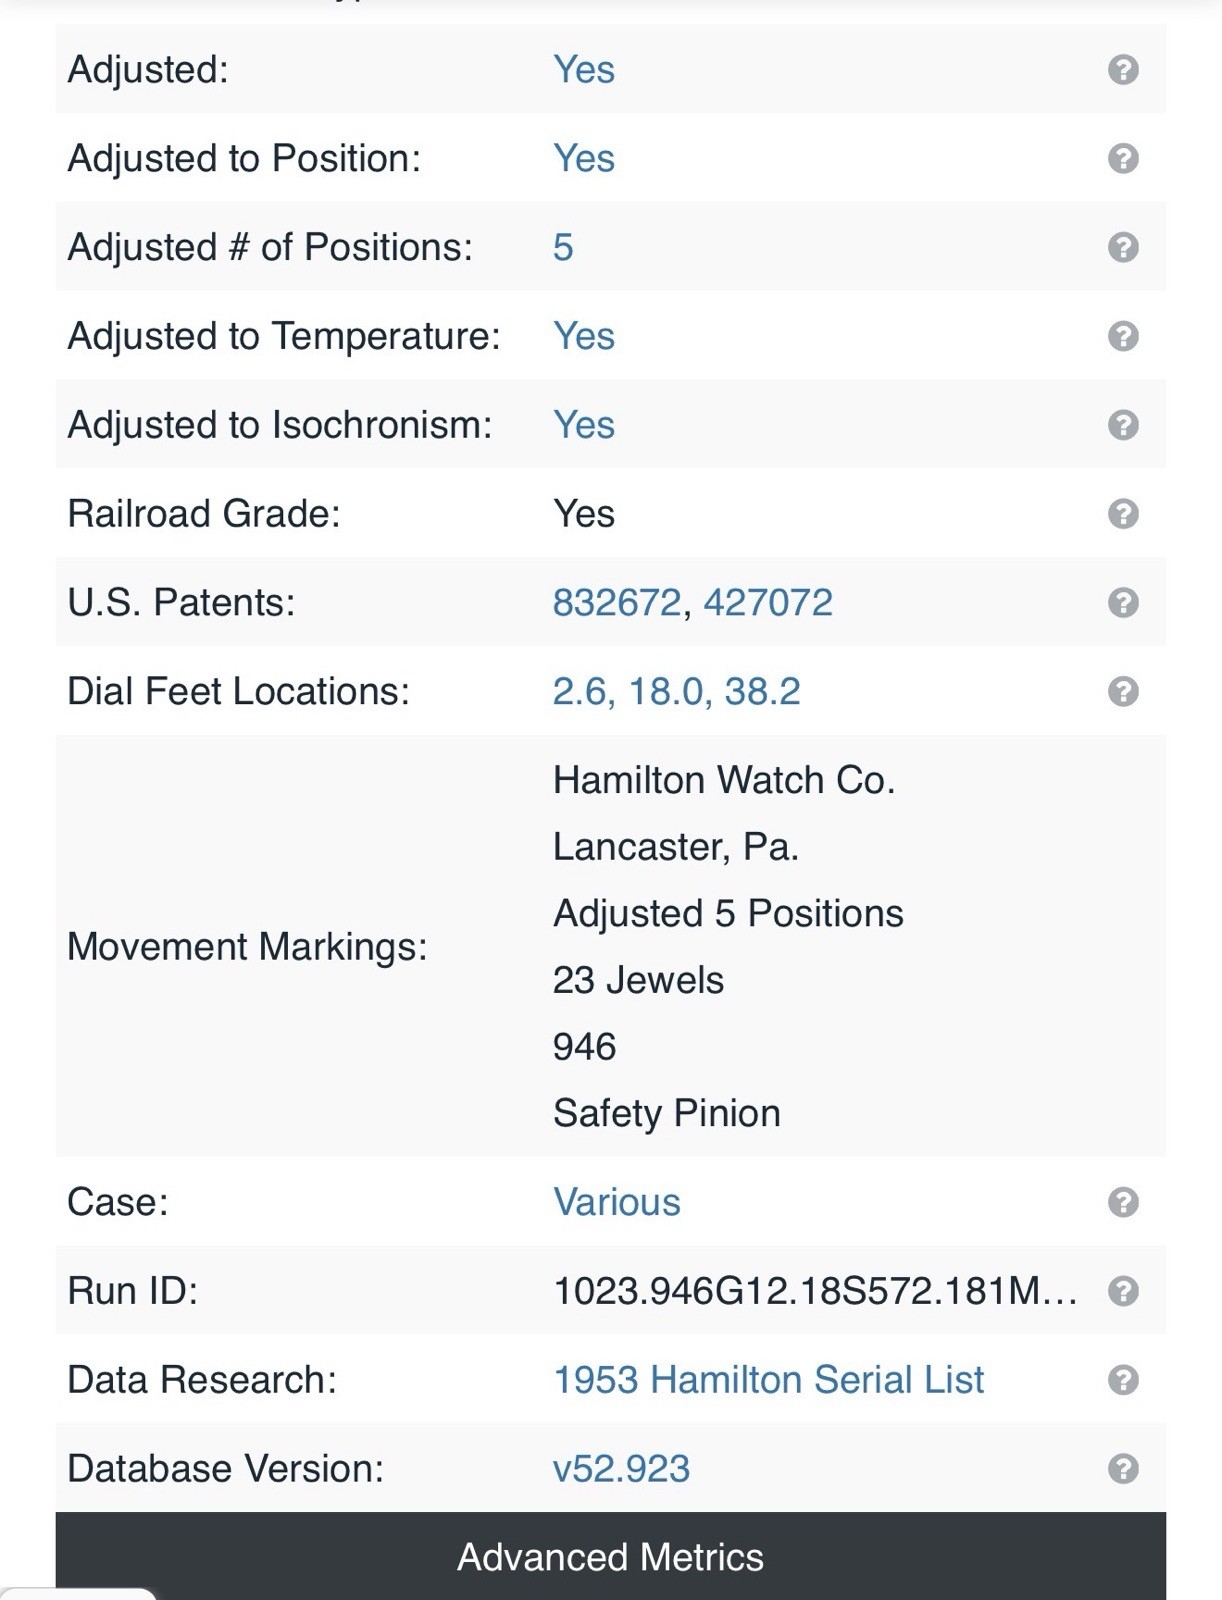This screenshot has height=1600, width=1222.
Task: Follow the 1953 Hamilton Serial List link
Action: click(x=768, y=1380)
